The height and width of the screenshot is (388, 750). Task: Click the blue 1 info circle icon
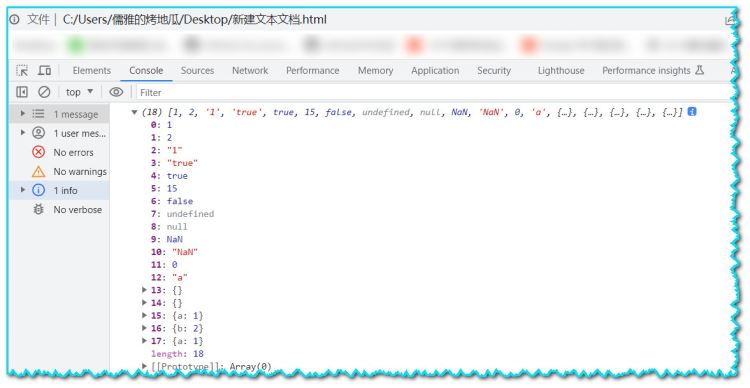click(x=38, y=190)
